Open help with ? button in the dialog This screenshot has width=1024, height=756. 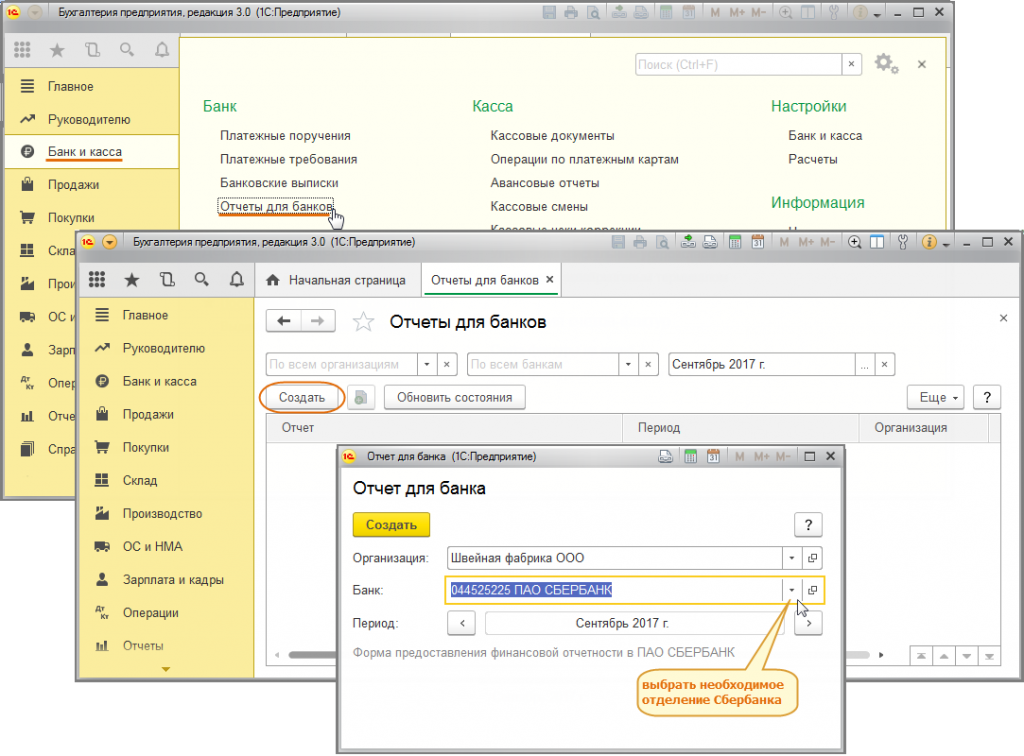click(x=808, y=525)
